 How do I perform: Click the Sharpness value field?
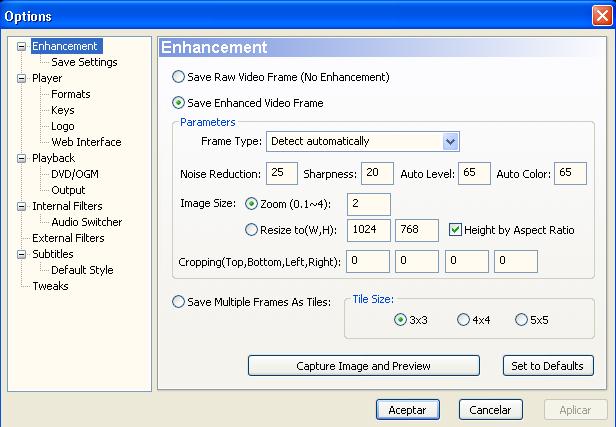coord(377,173)
